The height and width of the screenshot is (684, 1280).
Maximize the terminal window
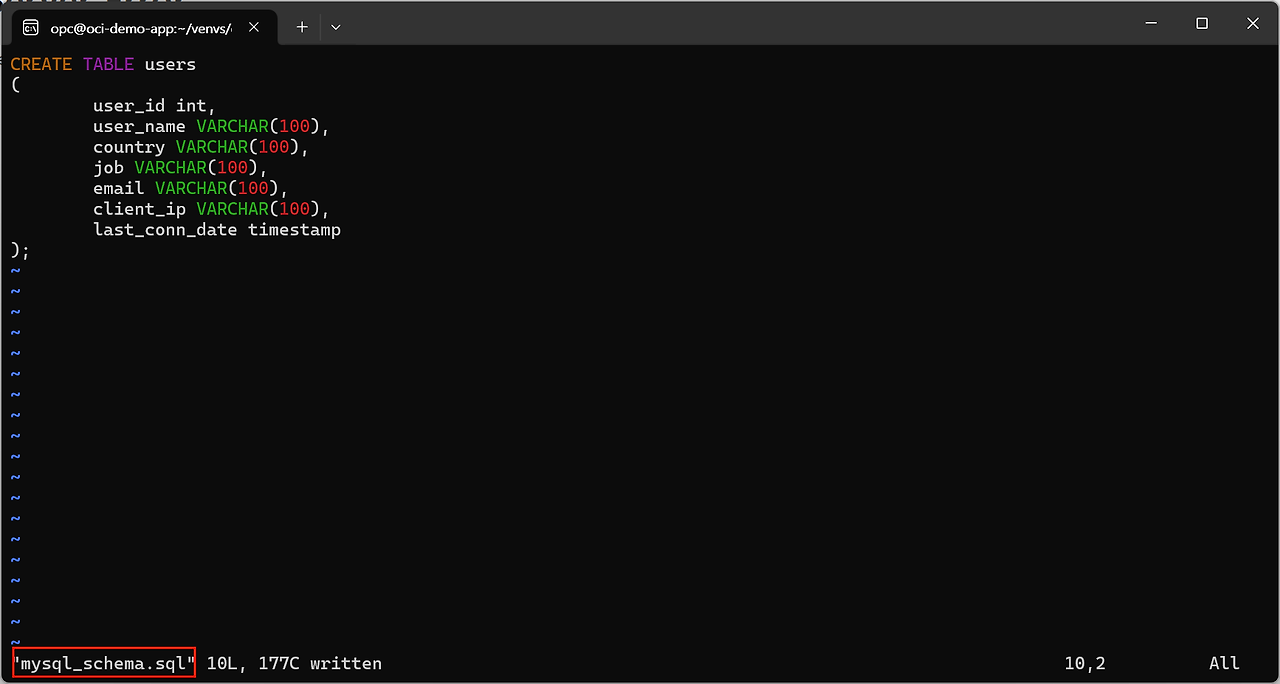pos(1202,24)
